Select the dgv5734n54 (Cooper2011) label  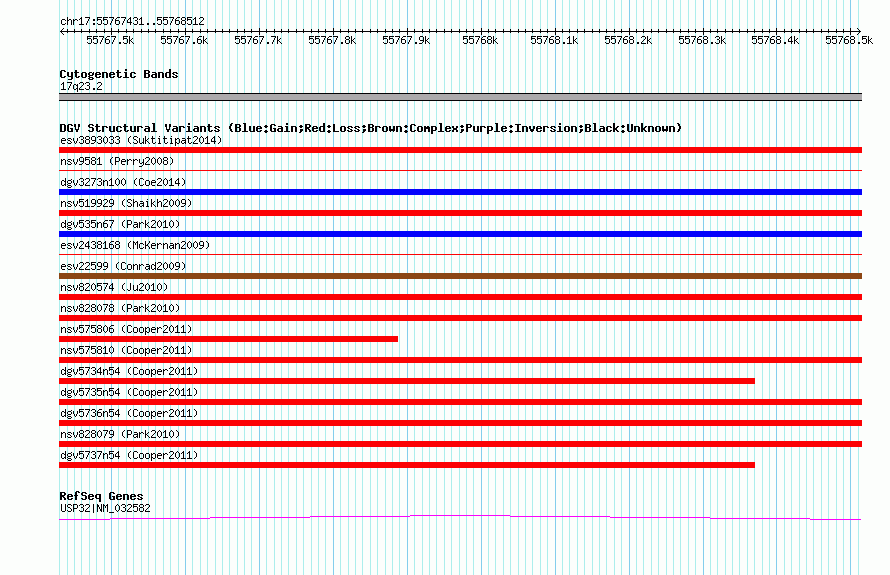click(x=129, y=371)
